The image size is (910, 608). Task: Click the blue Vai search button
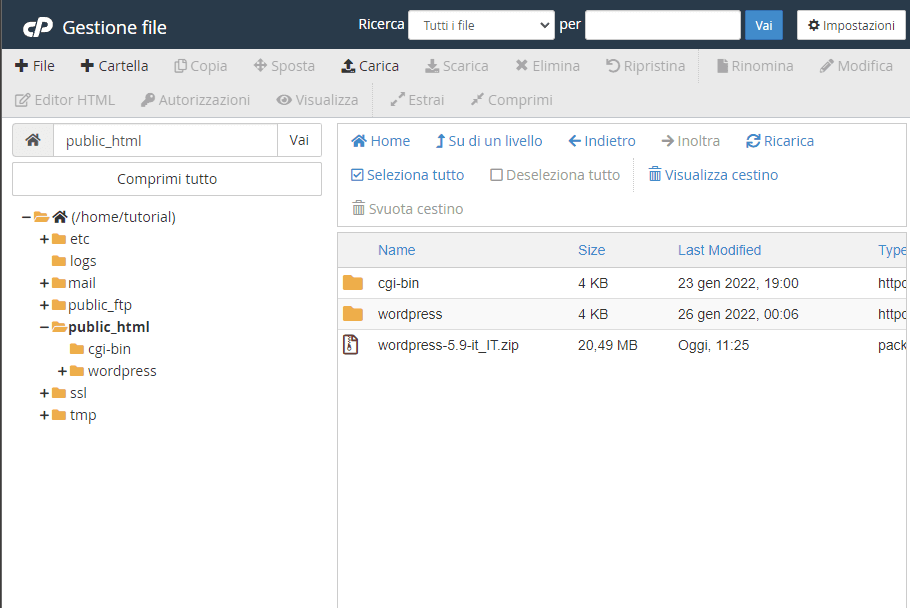763,26
